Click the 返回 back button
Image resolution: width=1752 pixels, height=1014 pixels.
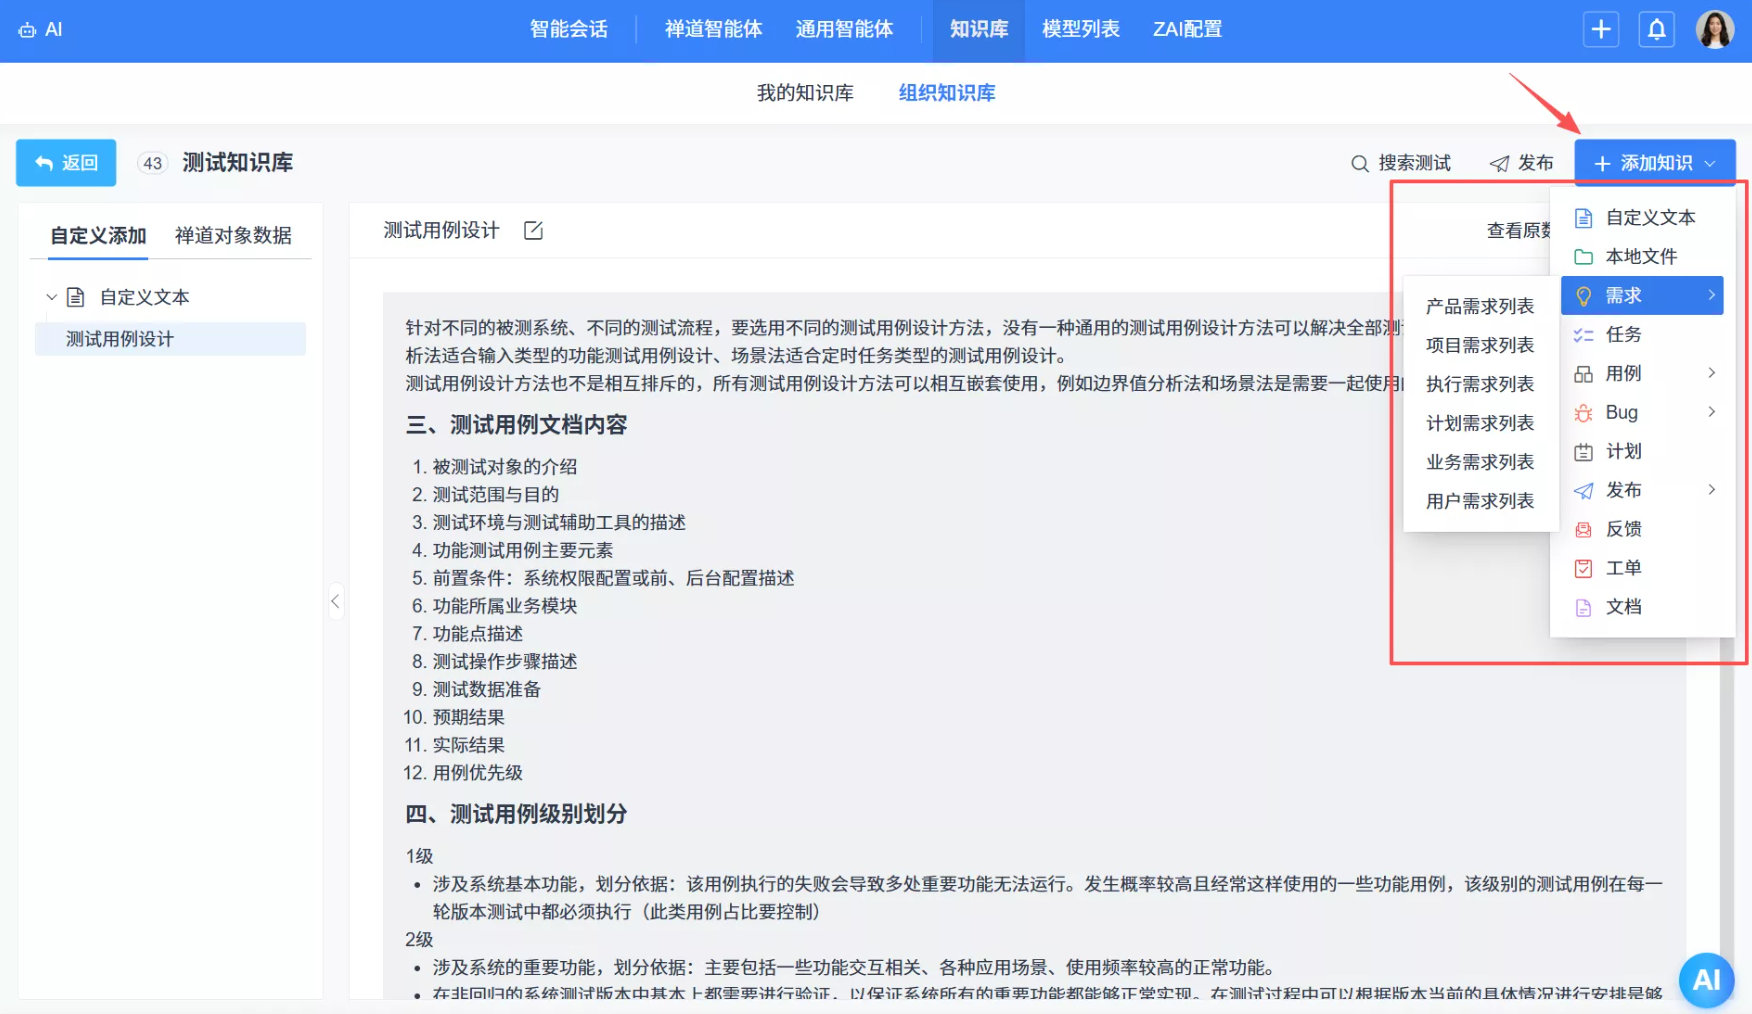coord(65,162)
